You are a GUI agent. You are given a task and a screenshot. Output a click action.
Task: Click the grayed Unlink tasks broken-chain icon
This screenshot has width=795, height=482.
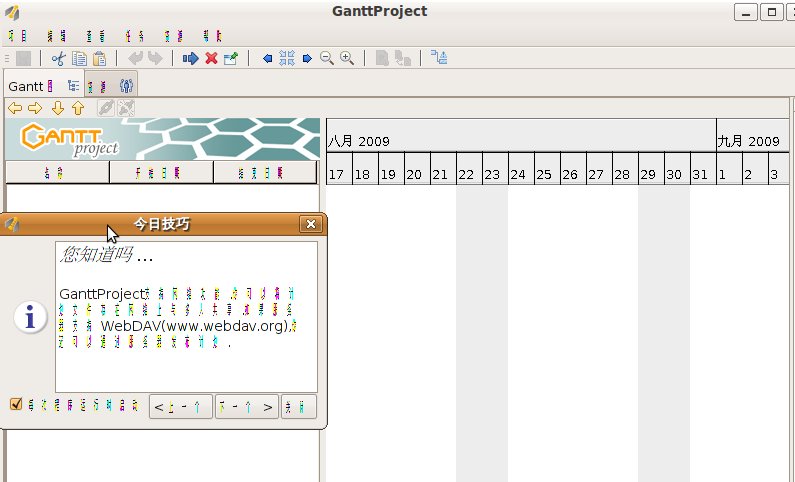tap(126, 108)
